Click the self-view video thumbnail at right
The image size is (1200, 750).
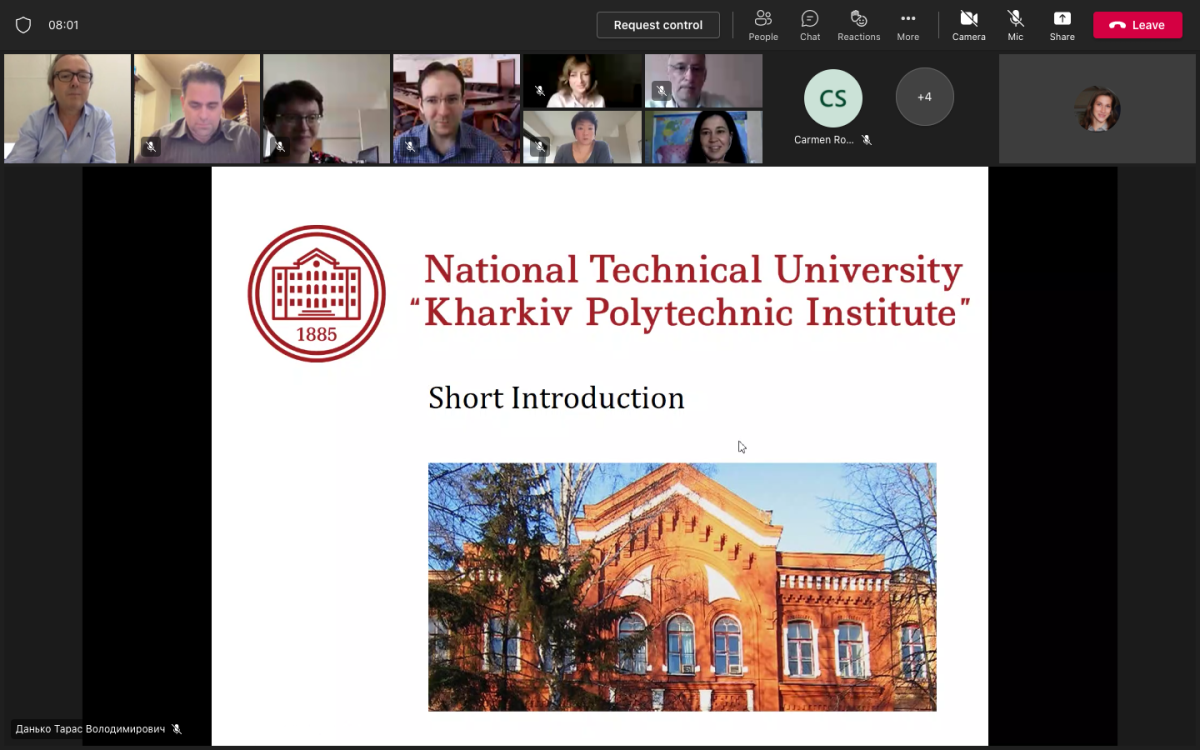1097,109
